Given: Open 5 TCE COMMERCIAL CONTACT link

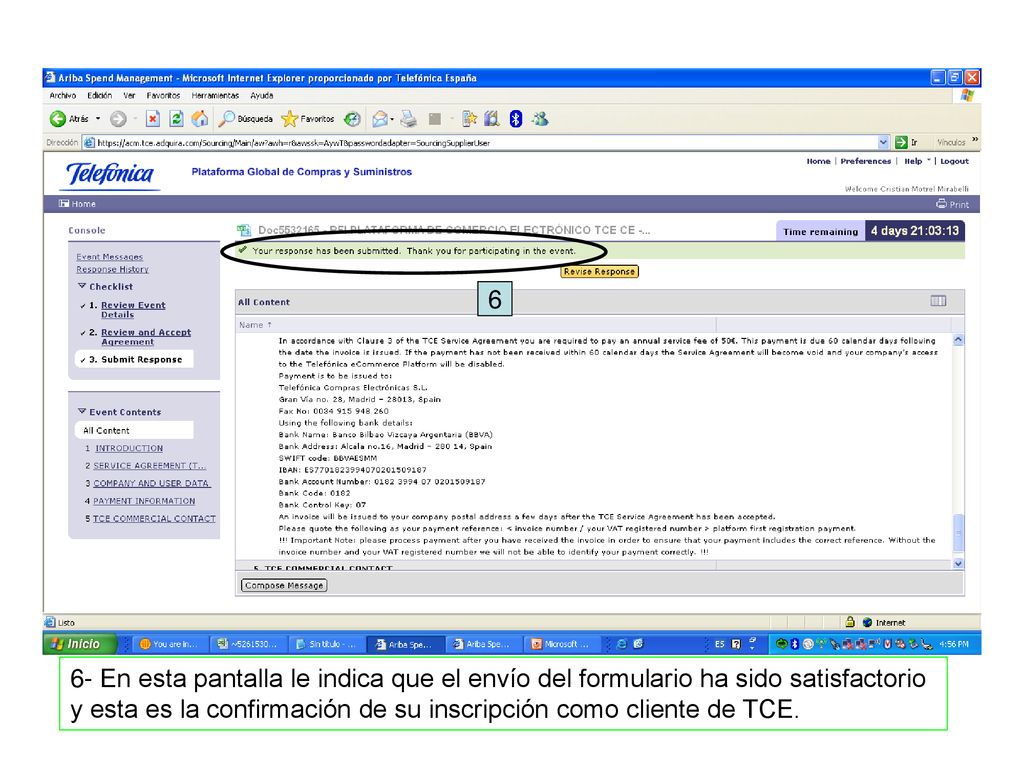Looking at the screenshot, I should (x=154, y=519).
